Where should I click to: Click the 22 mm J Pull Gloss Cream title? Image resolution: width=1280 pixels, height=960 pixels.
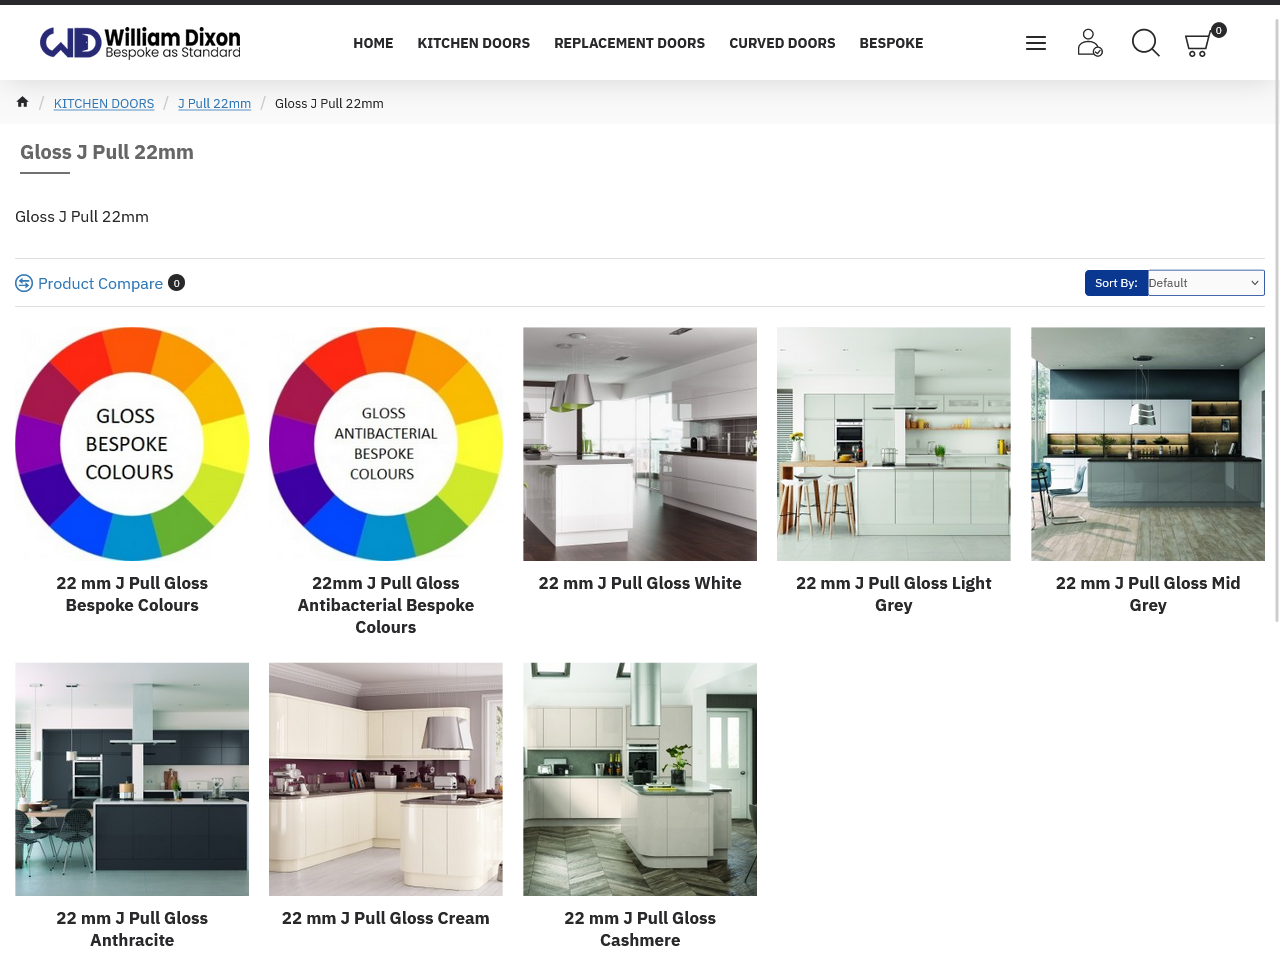[386, 918]
